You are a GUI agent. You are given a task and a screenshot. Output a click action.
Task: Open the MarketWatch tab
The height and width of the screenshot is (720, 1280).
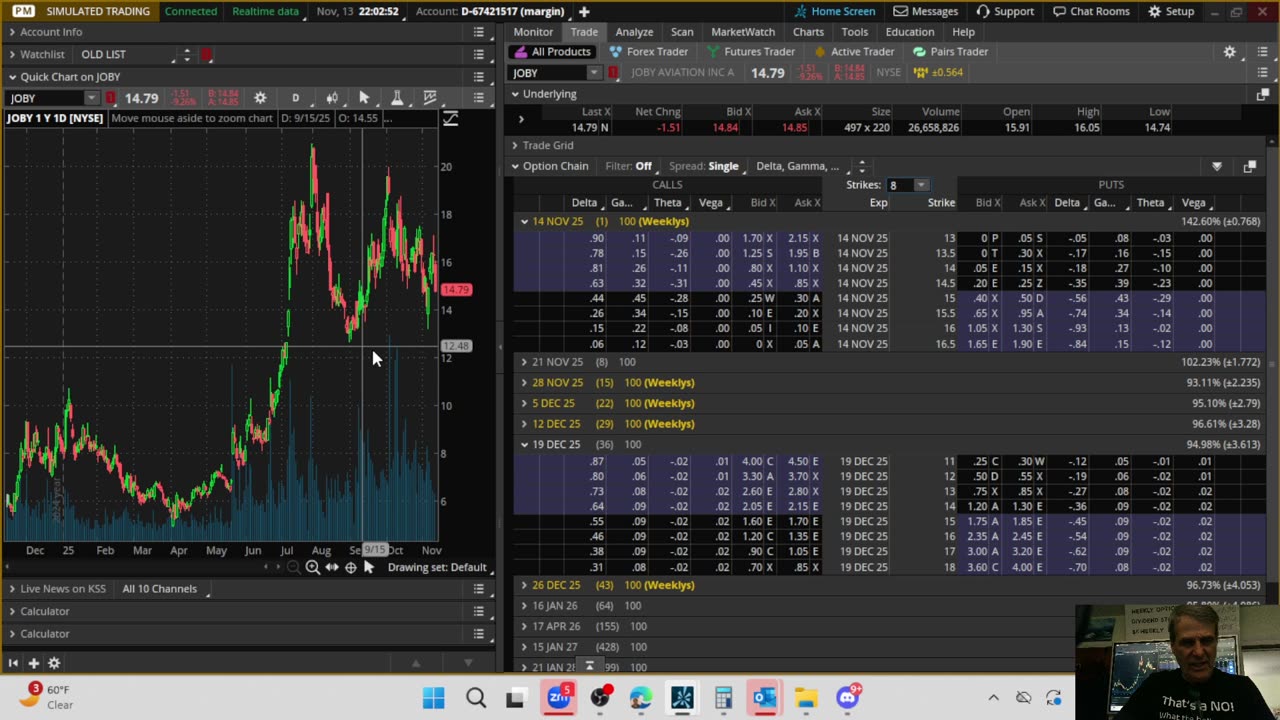tap(743, 32)
